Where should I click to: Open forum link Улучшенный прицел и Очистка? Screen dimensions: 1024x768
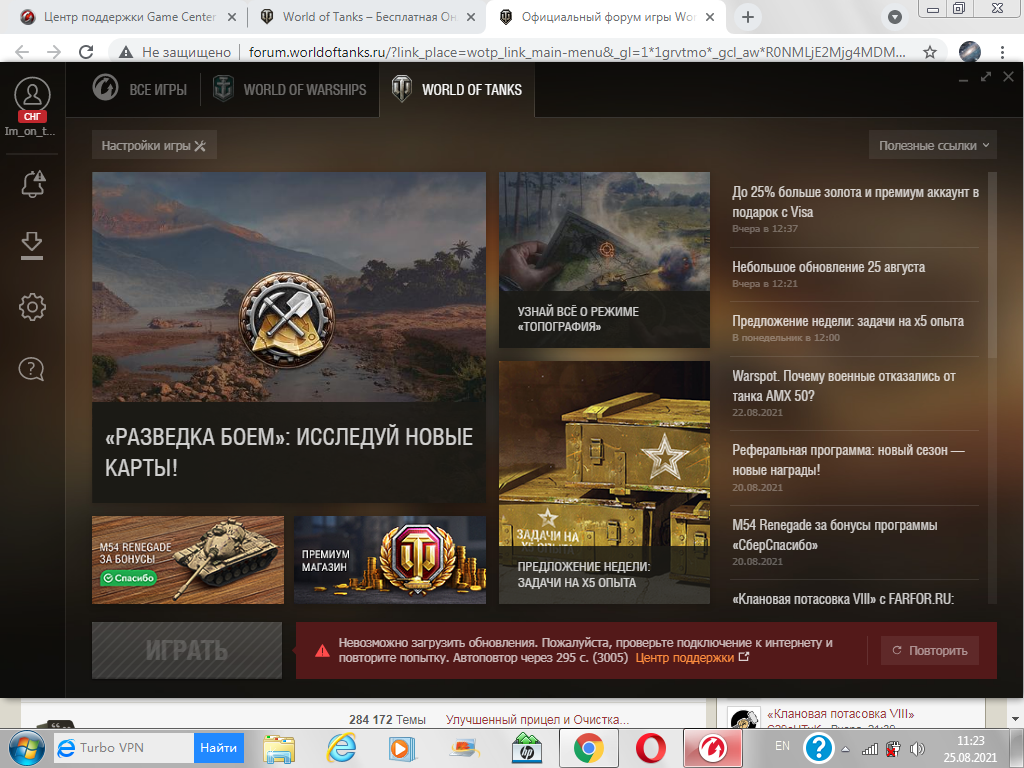coord(537,719)
